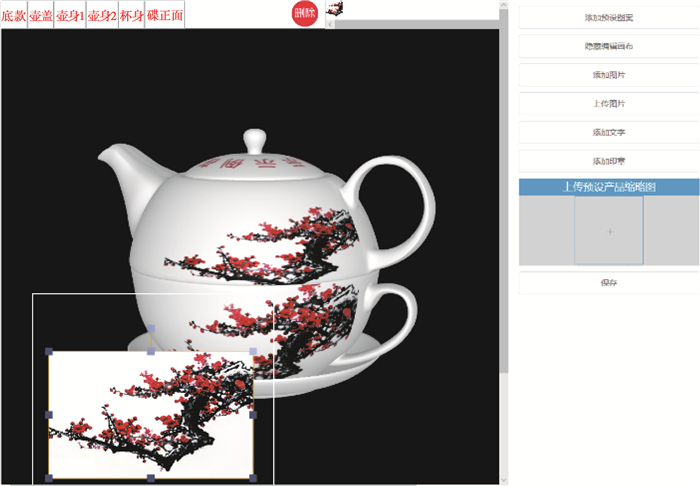Switch to the 壶身2 tab

coord(102,15)
